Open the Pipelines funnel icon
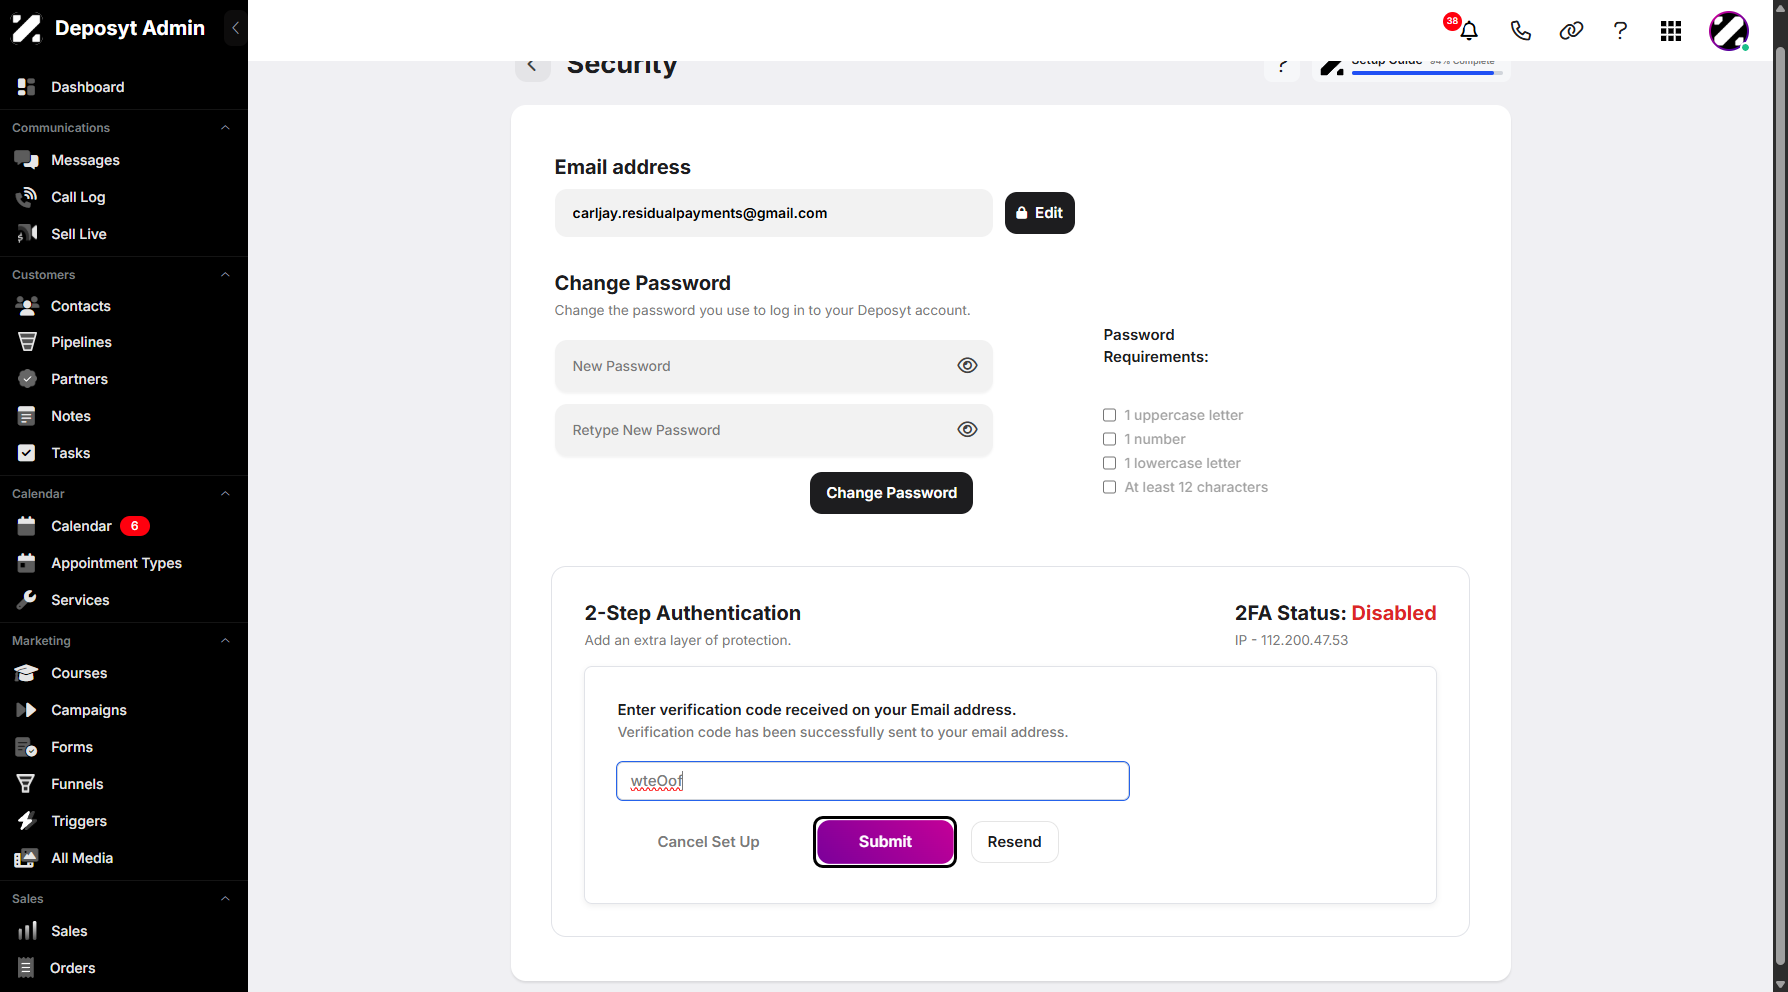1788x992 pixels. click(27, 342)
